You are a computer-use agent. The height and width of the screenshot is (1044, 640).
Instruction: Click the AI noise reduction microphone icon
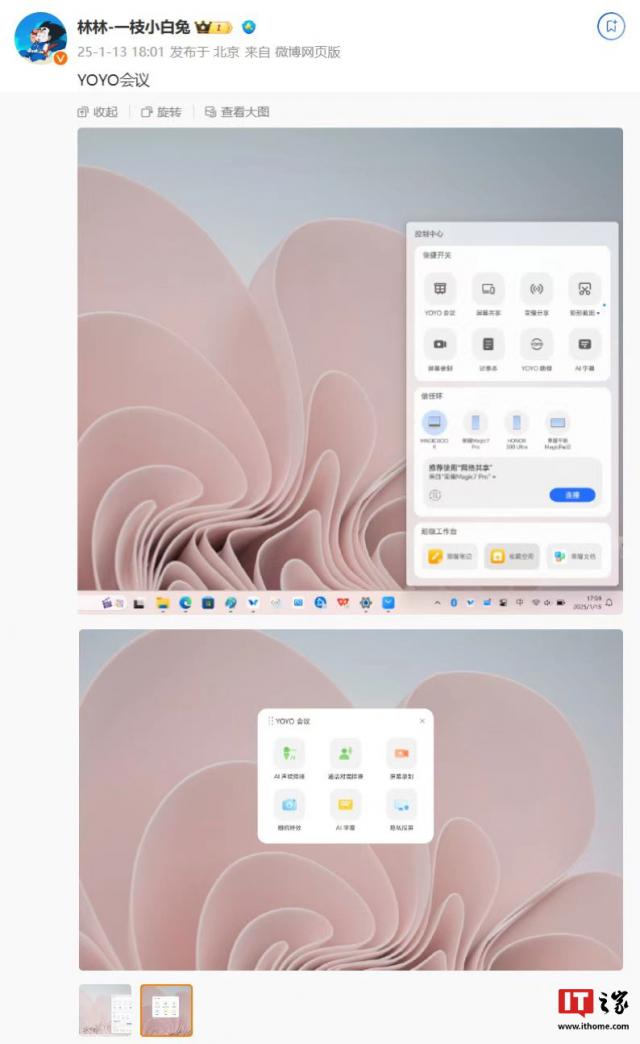(290, 754)
